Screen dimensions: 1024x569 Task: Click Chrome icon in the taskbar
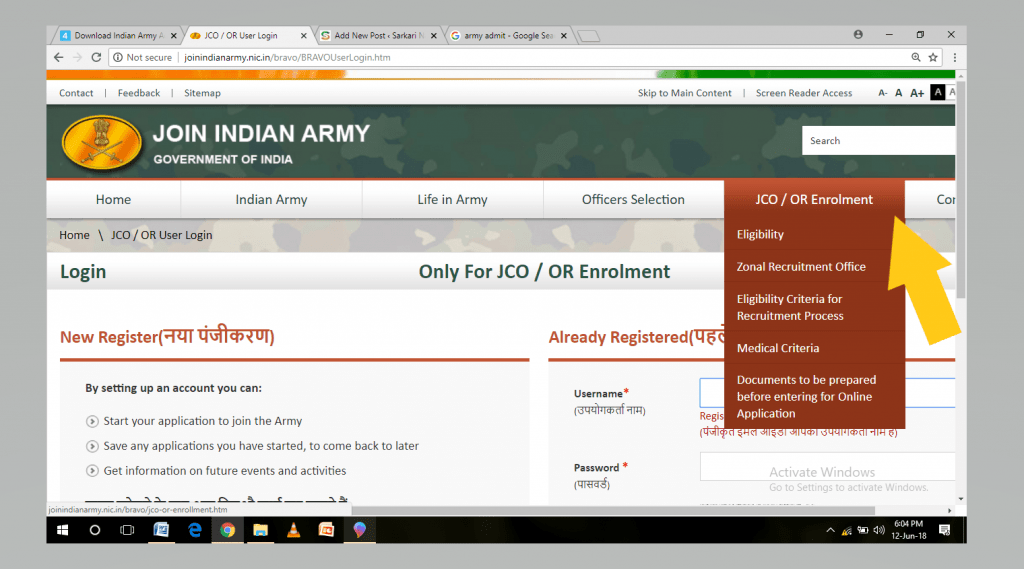[x=227, y=530]
